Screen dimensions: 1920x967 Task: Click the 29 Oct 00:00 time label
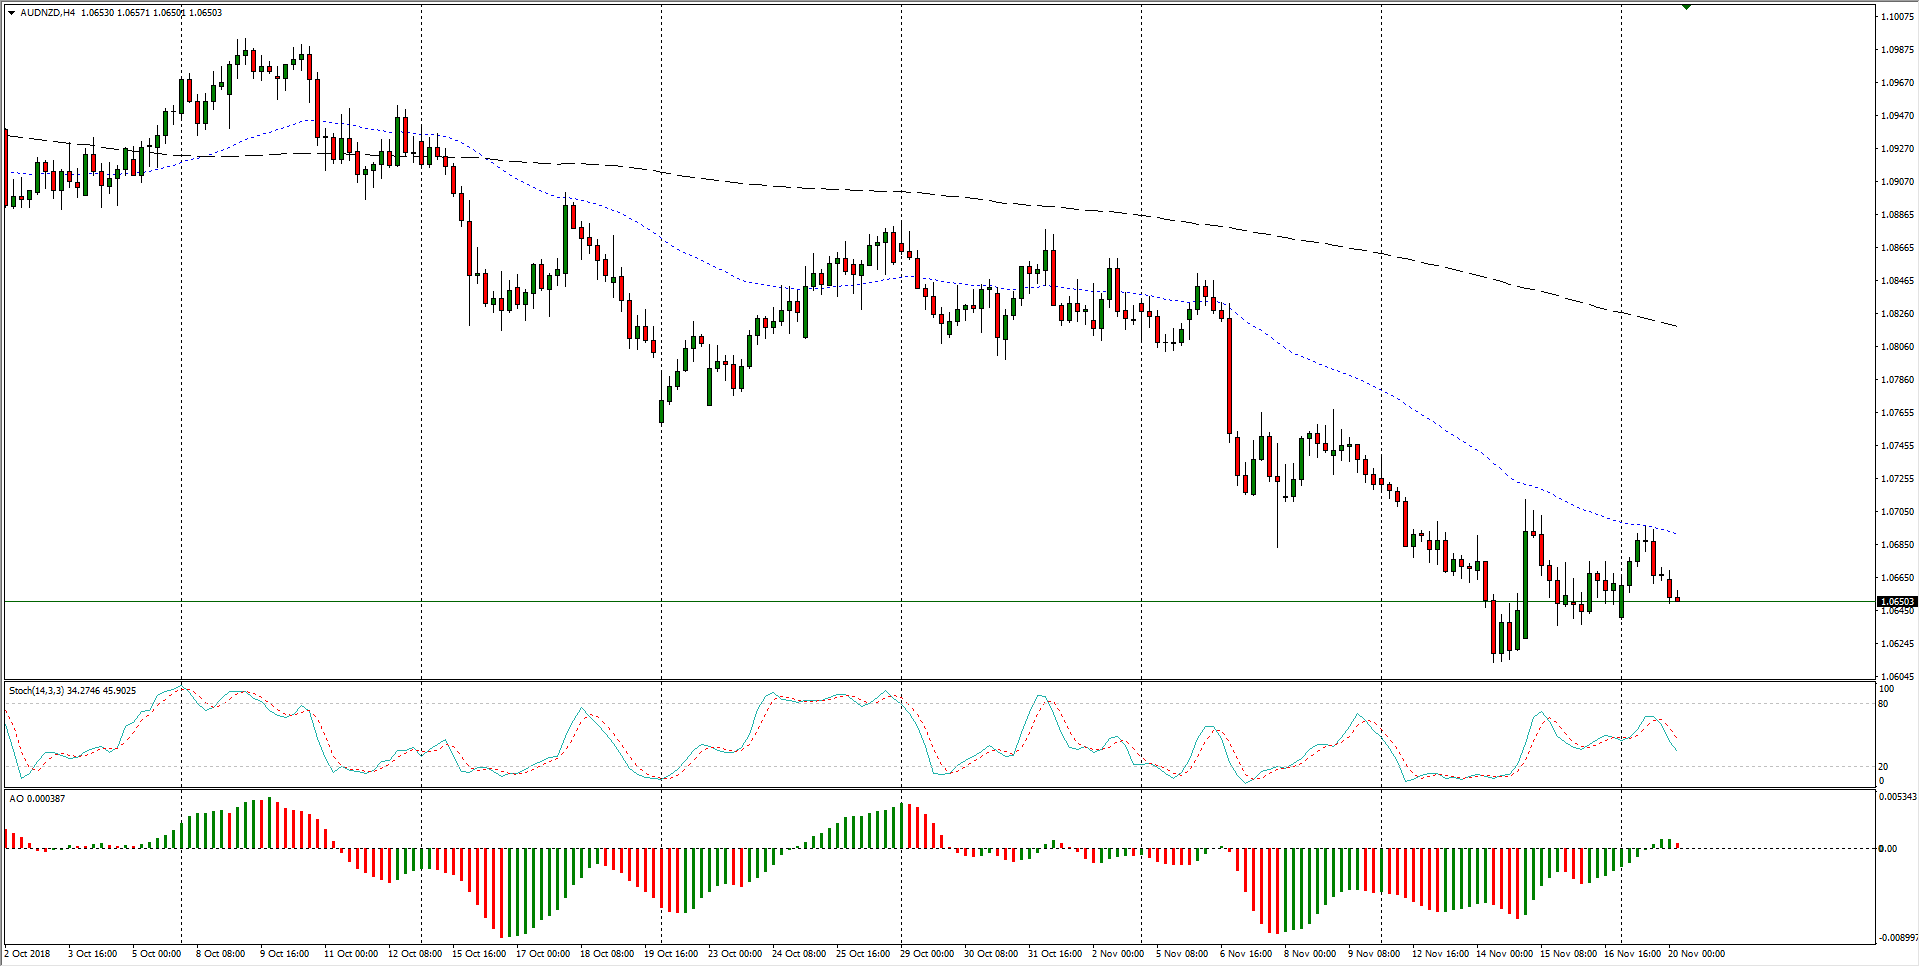click(x=927, y=953)
